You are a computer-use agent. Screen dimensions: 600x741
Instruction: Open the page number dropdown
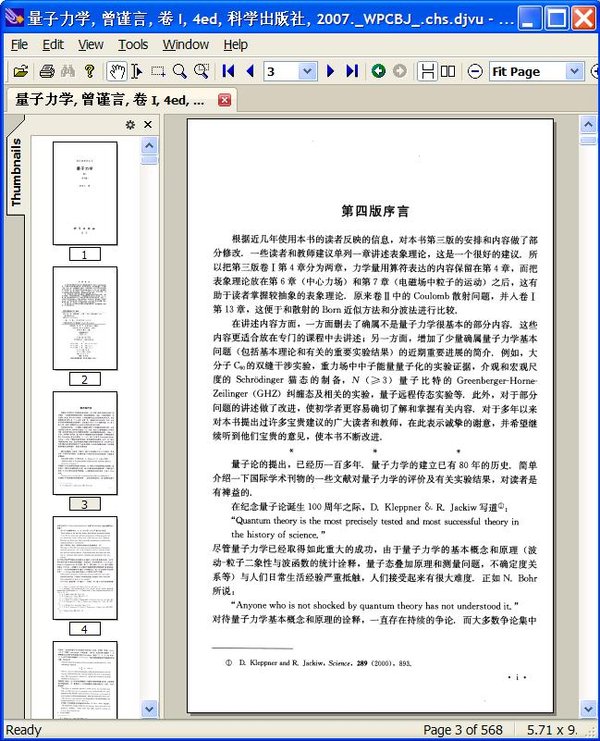(x=307, y=71)
